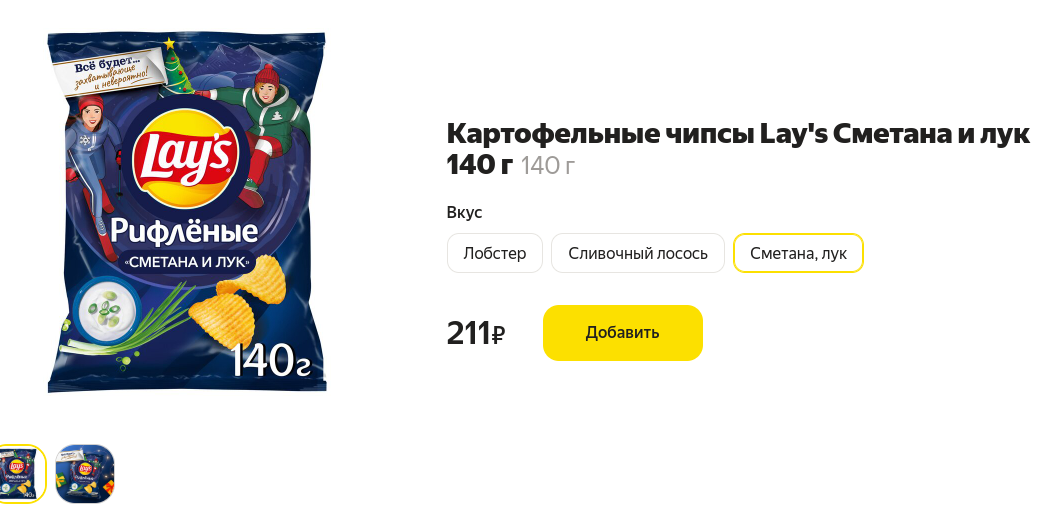Screen dimensions: 1044x522
Task: Select the Лобстер flavor option
Action: click(x=495, y=253)
